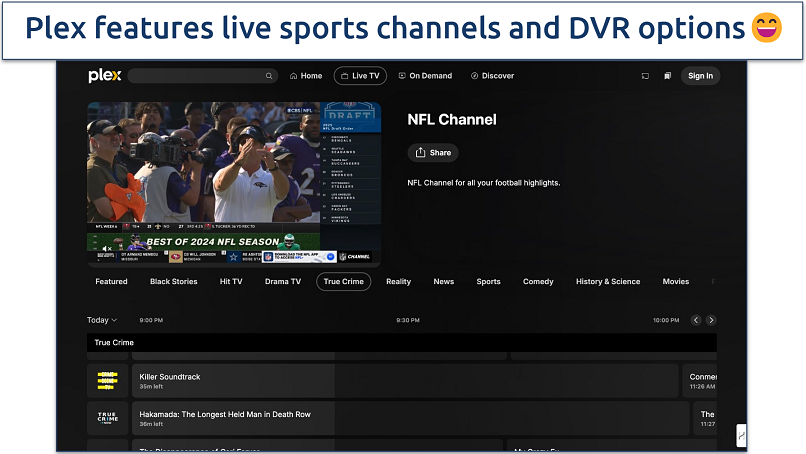Click the cast to device icon
This screenshot has width=806, height=454.
click(x=645, y=76)
